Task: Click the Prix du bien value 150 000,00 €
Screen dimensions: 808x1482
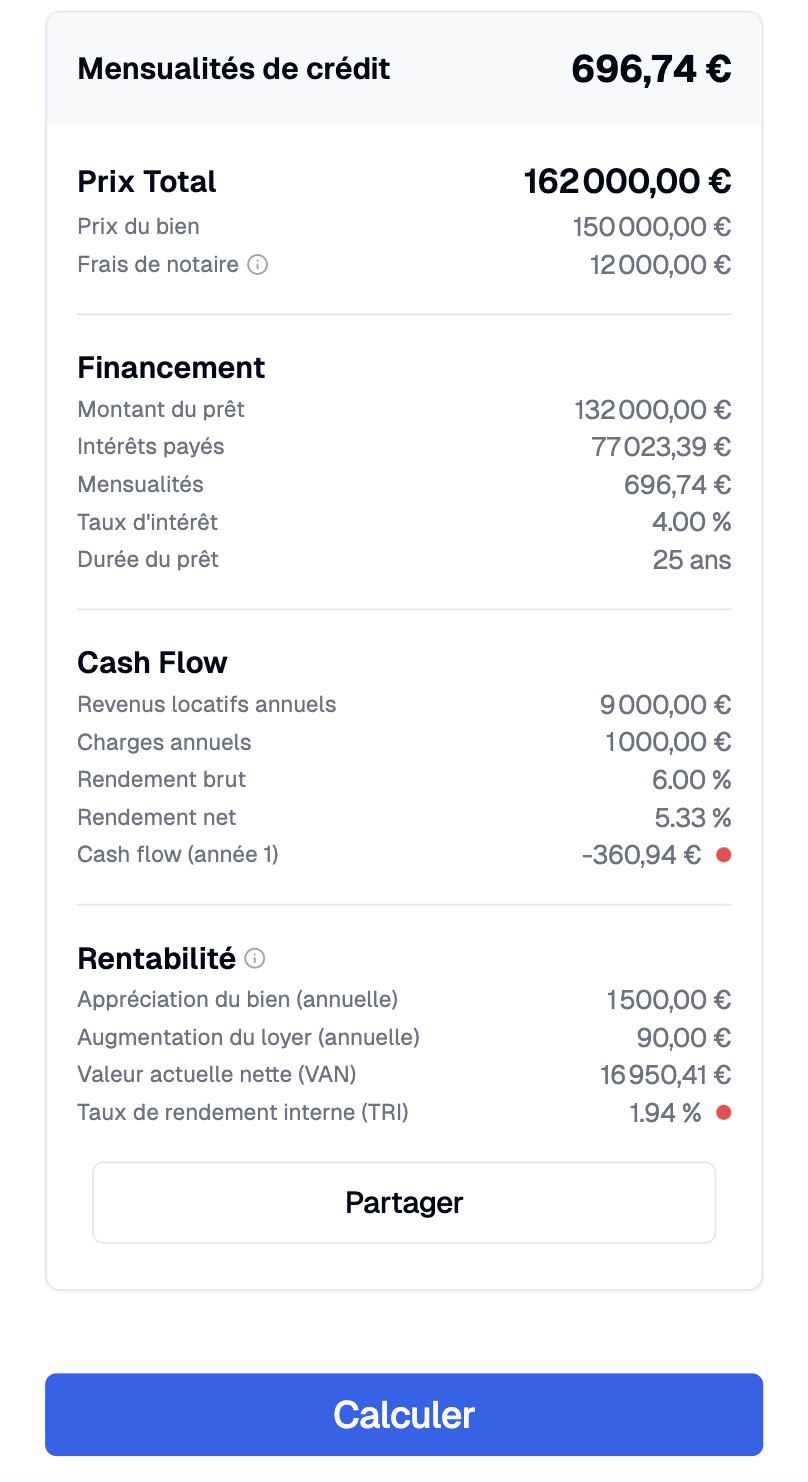Action: click(x=652, y=227)
